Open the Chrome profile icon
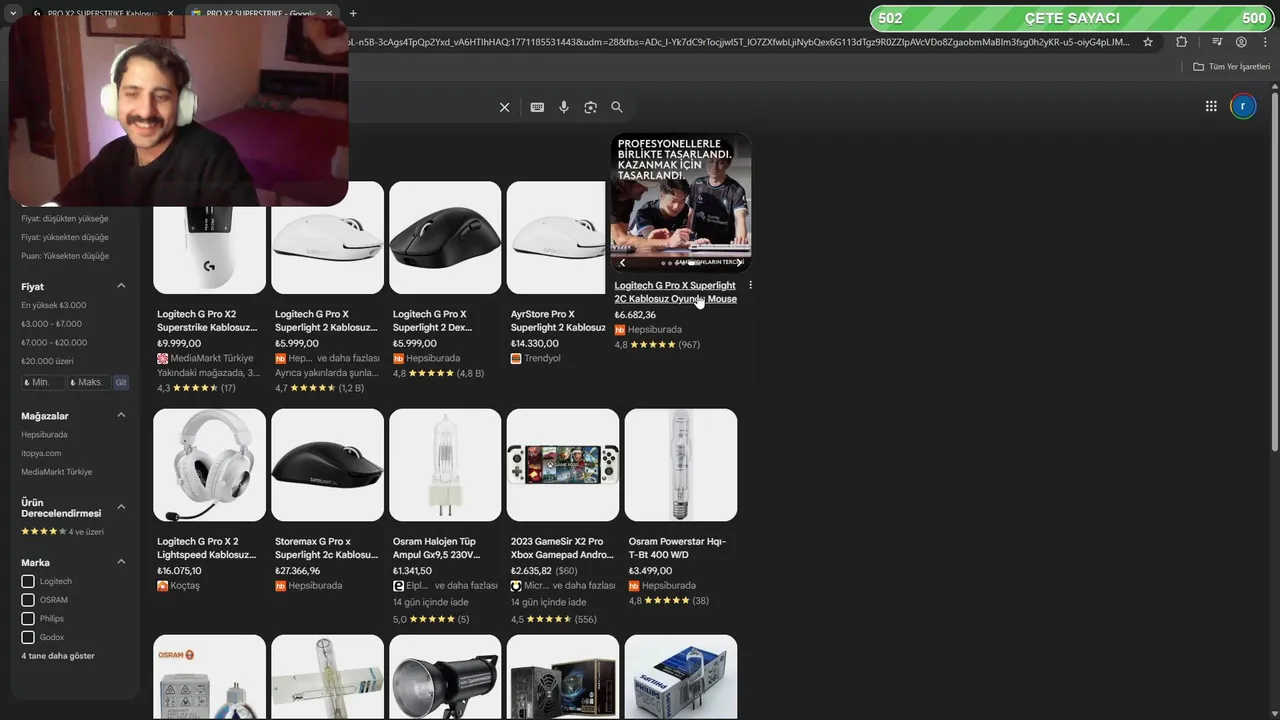 tap(1241, 42)
